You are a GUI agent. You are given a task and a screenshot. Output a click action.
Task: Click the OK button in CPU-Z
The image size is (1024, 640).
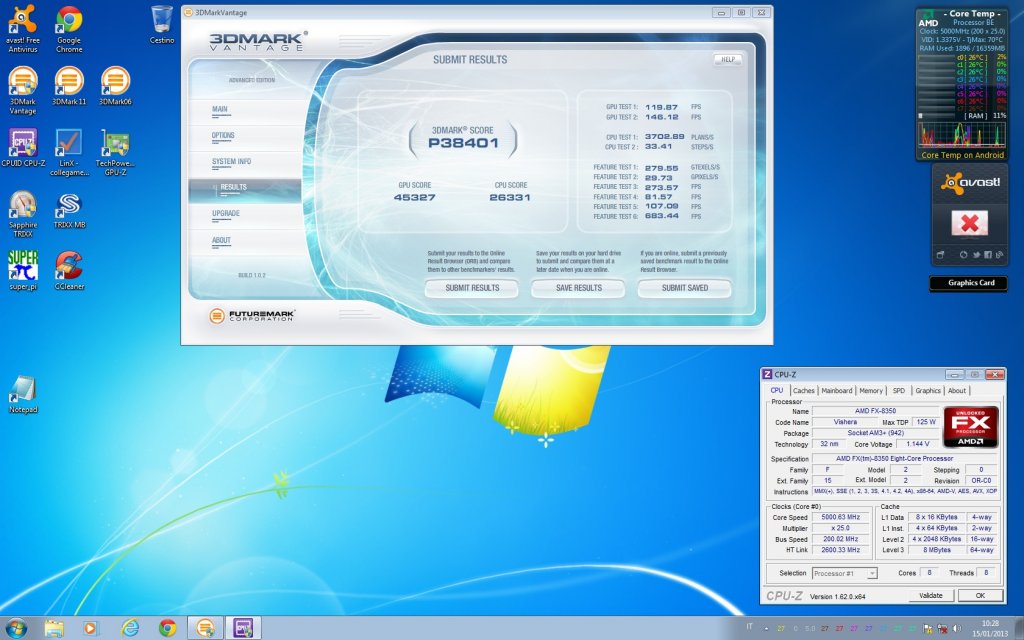(x=980, y=596)
